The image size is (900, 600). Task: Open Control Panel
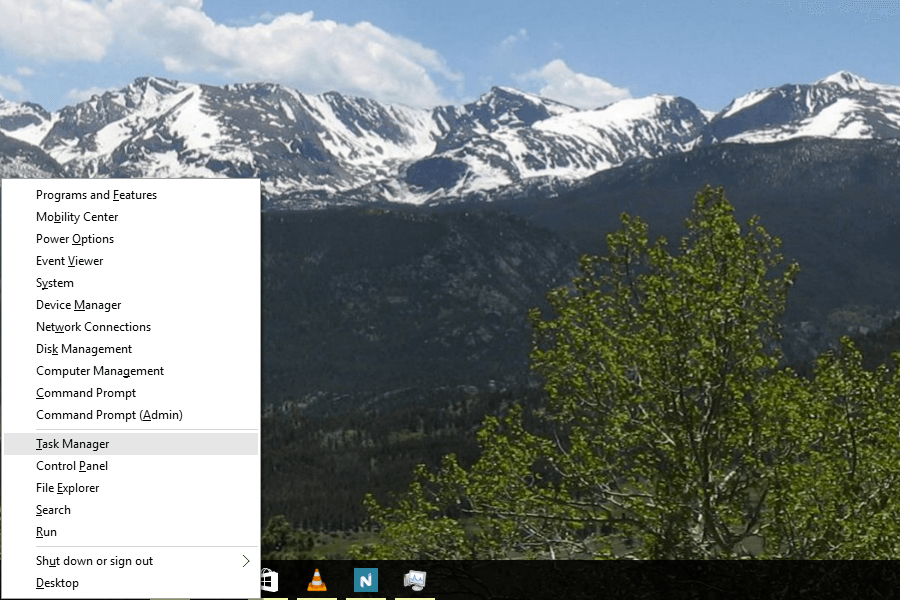(131, 466)
